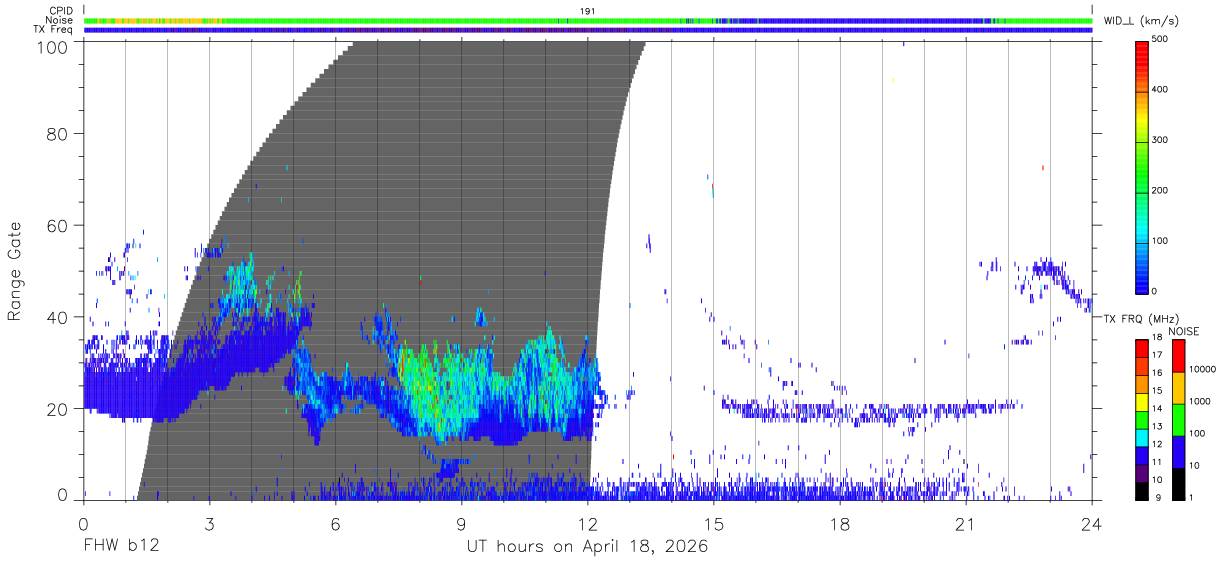Click the 1000 label on noise colorbar
Screen dimensions: 1228x567
click(x=1200, y=401)
